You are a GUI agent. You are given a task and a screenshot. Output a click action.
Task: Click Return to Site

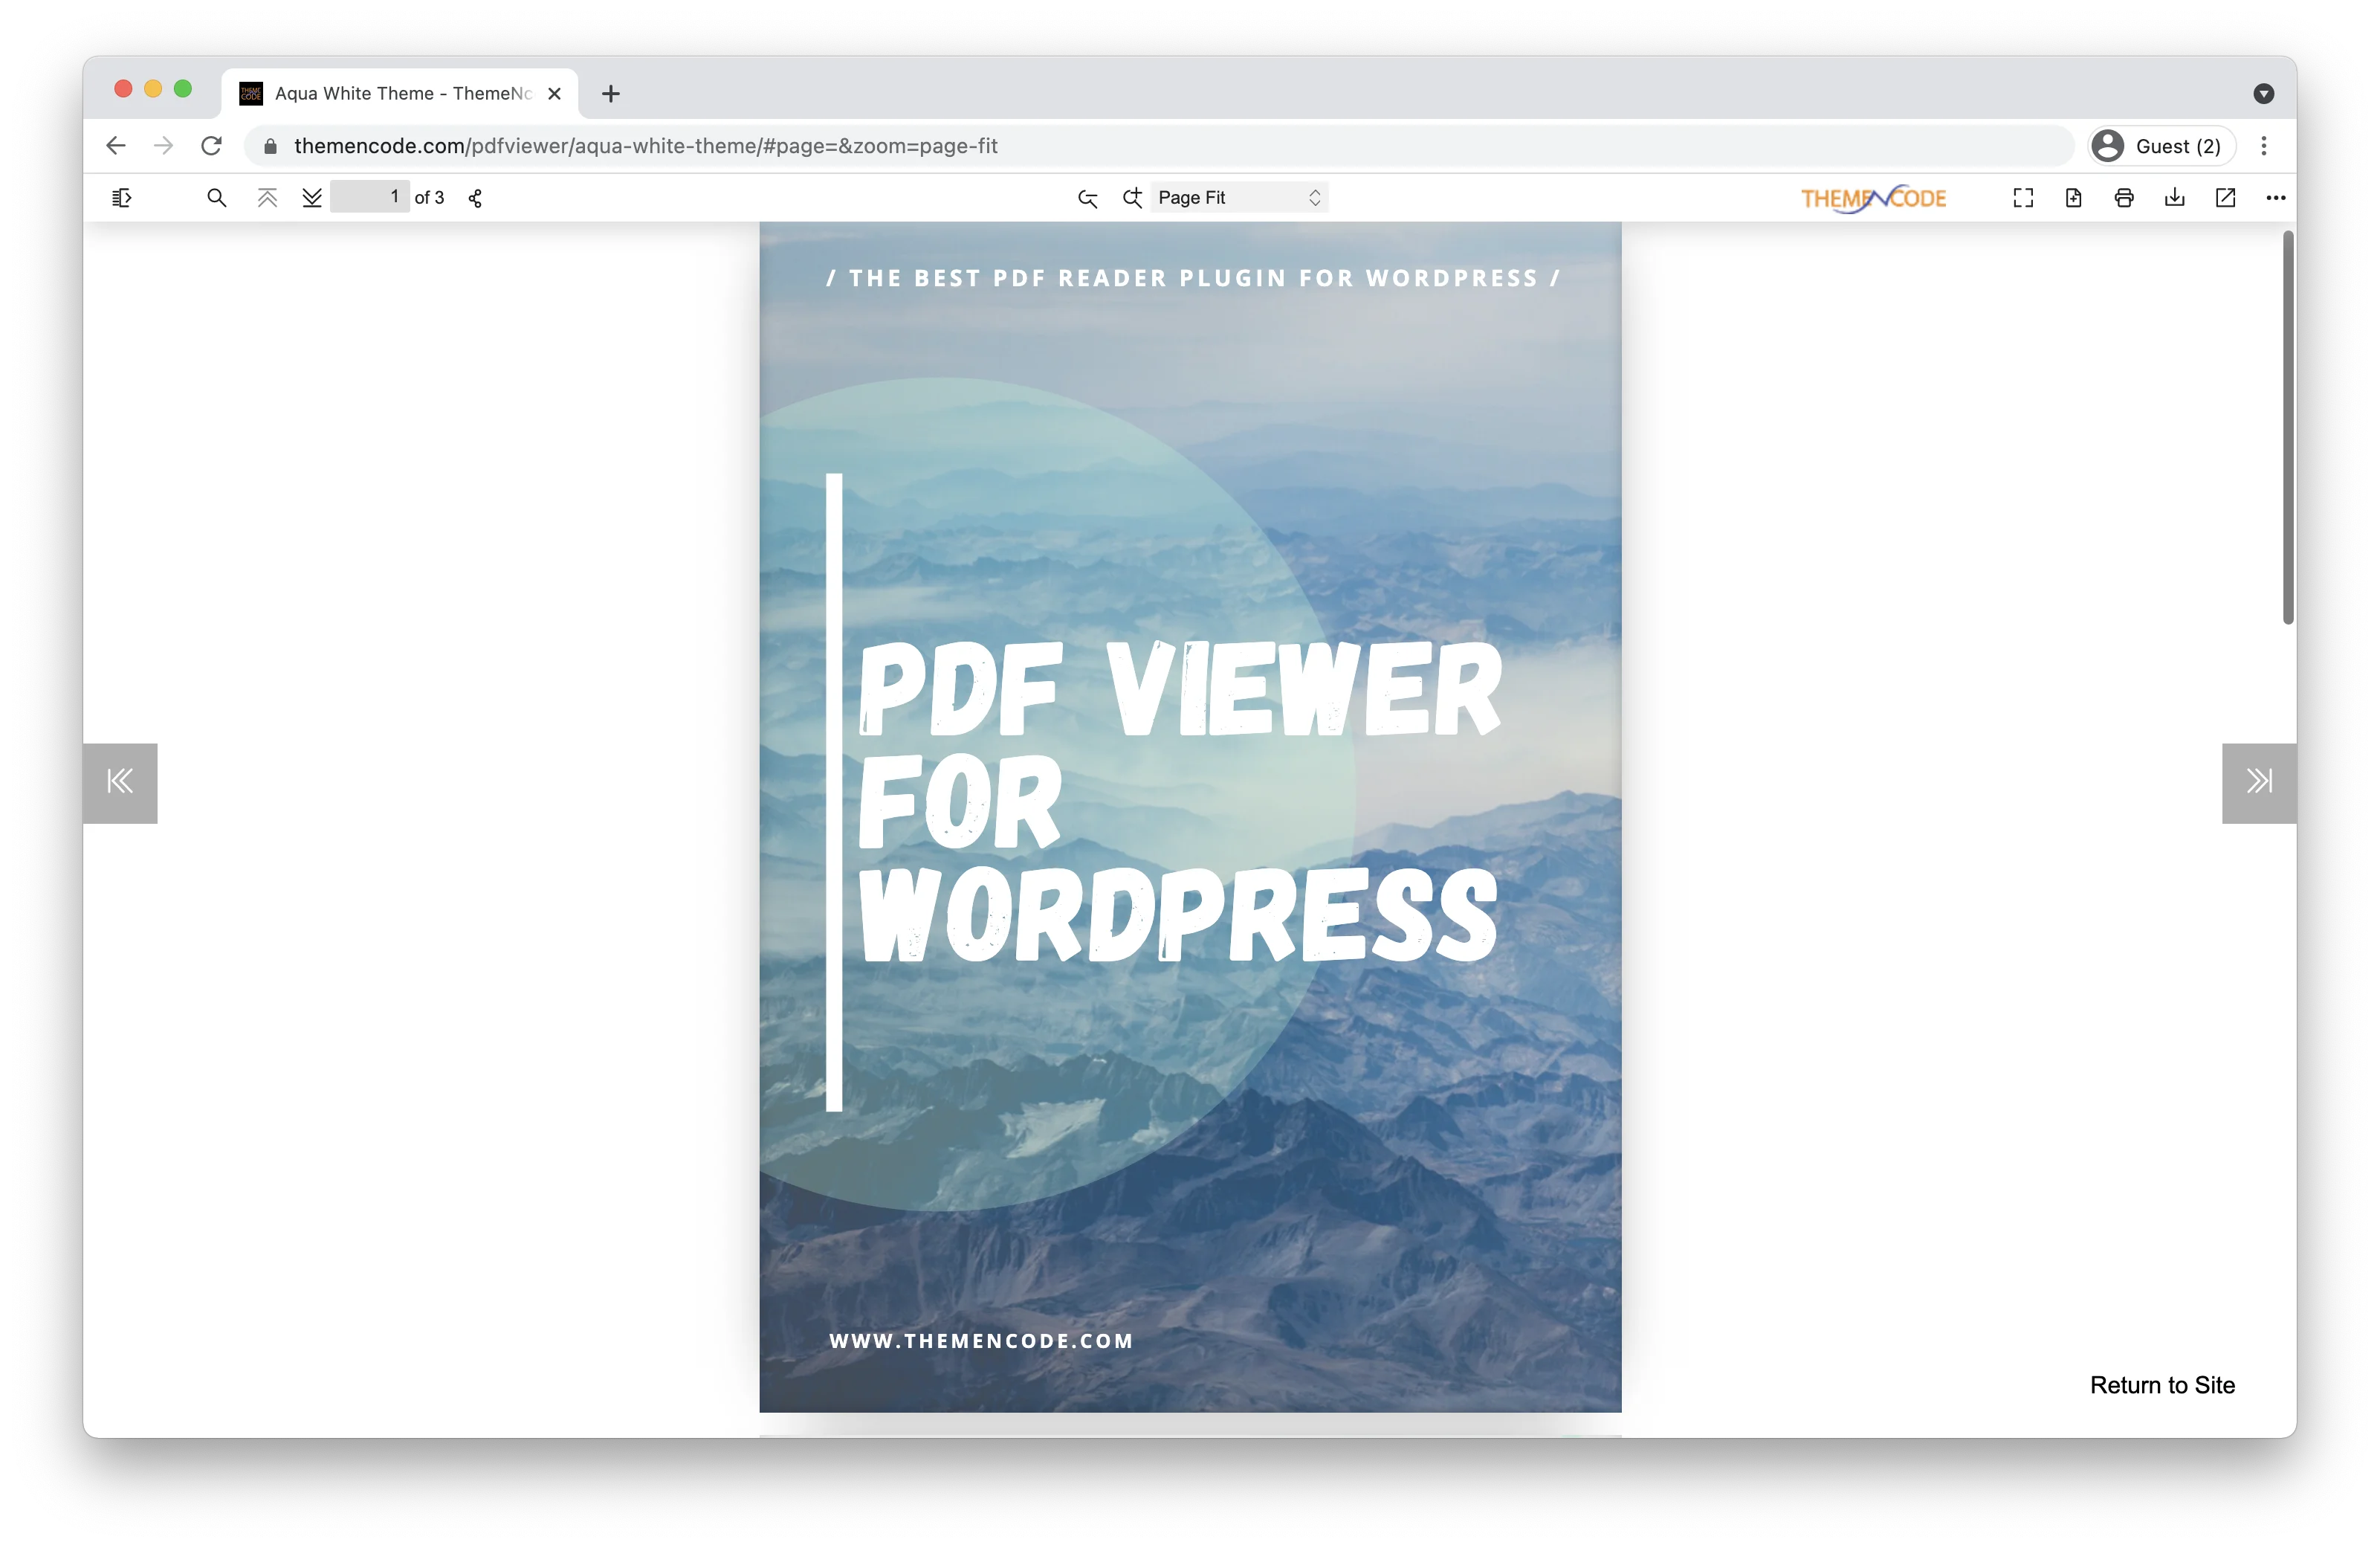coord(2163,1385)
